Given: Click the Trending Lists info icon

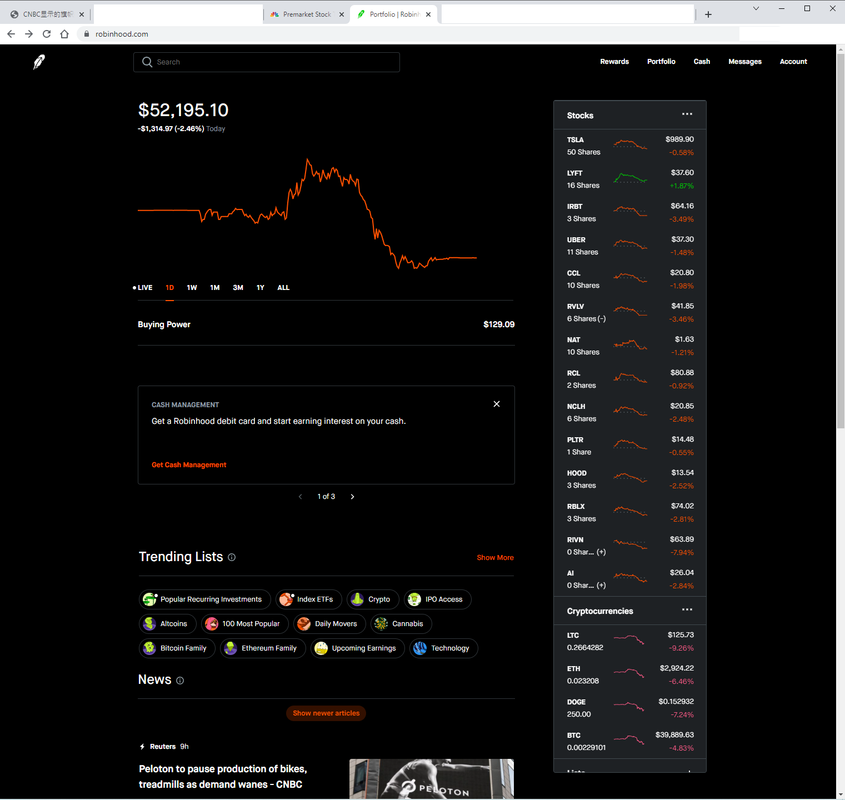Looking at the screenshot, I should (x=232, y=557).
